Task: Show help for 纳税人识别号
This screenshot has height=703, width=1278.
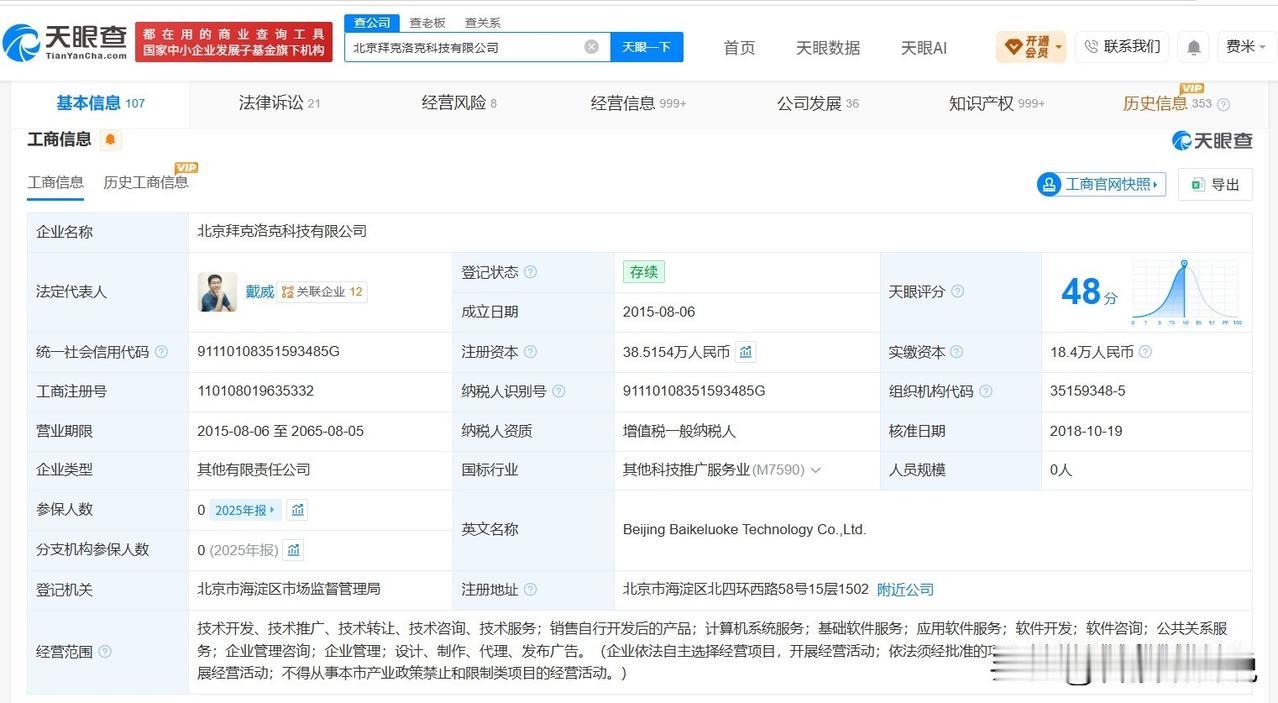Action: pos(558,391)
